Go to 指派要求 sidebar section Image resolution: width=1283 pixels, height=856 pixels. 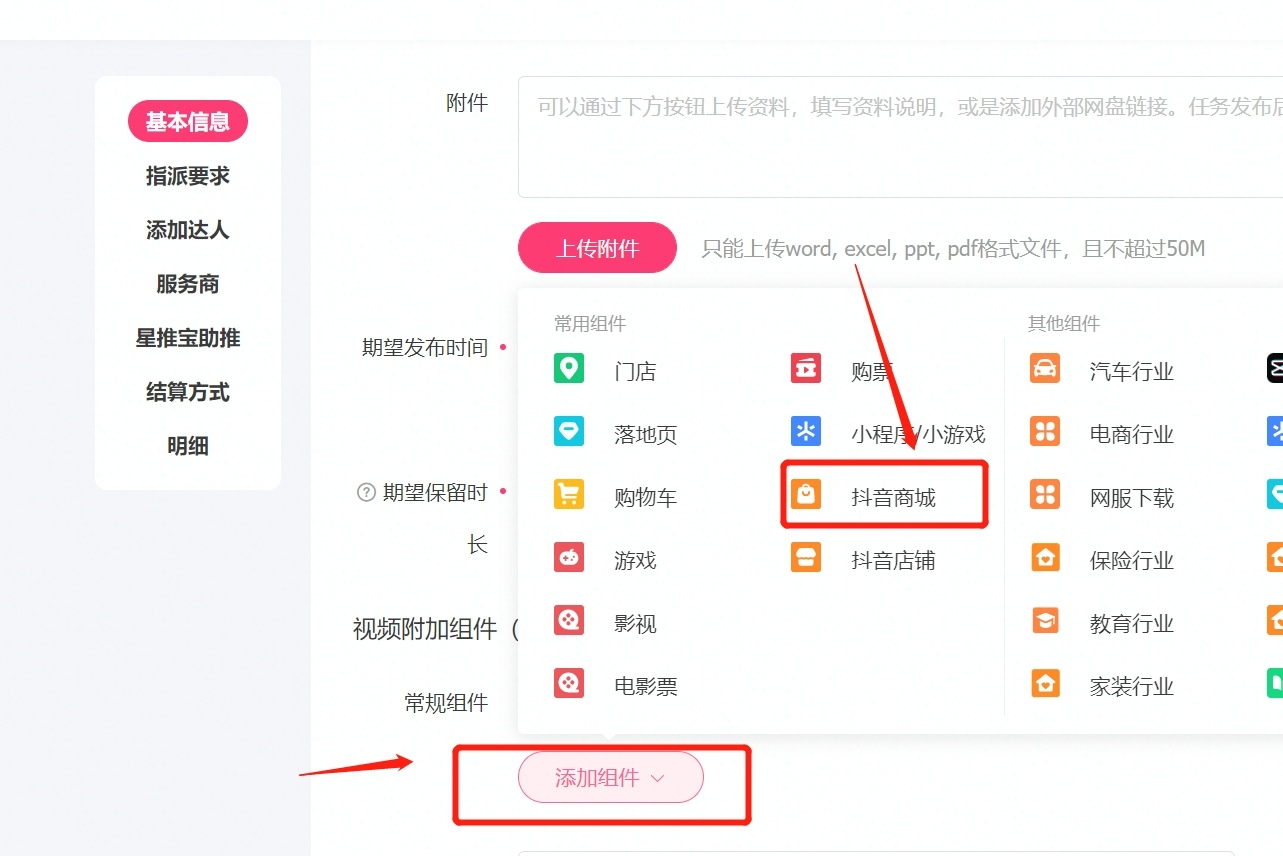pos(188,176)
